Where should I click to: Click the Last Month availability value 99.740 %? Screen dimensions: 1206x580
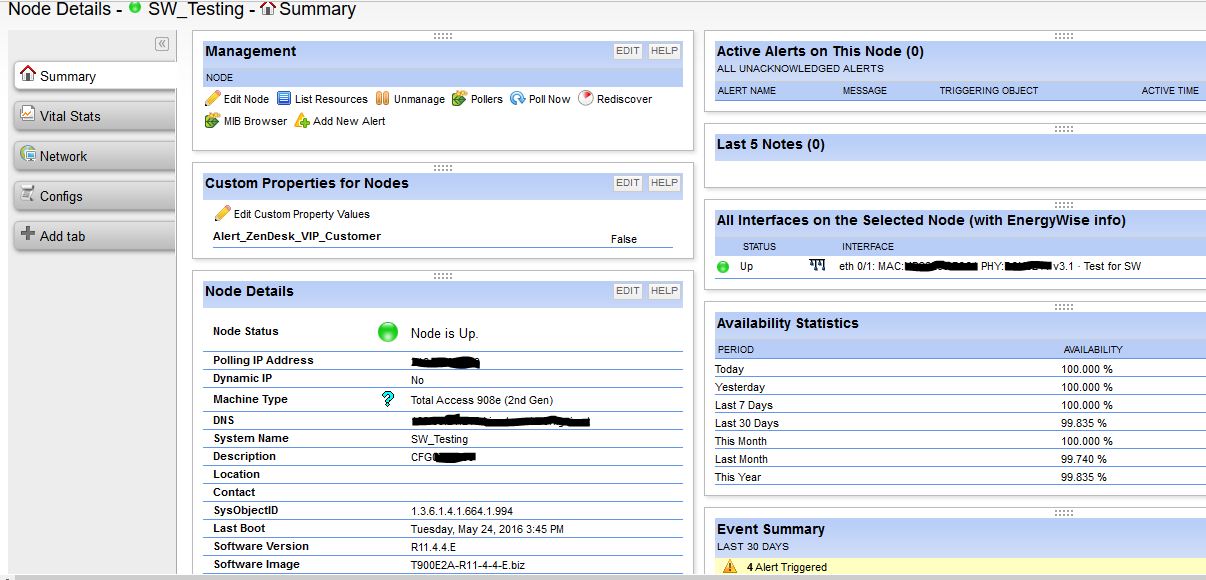click(1084, 459)
